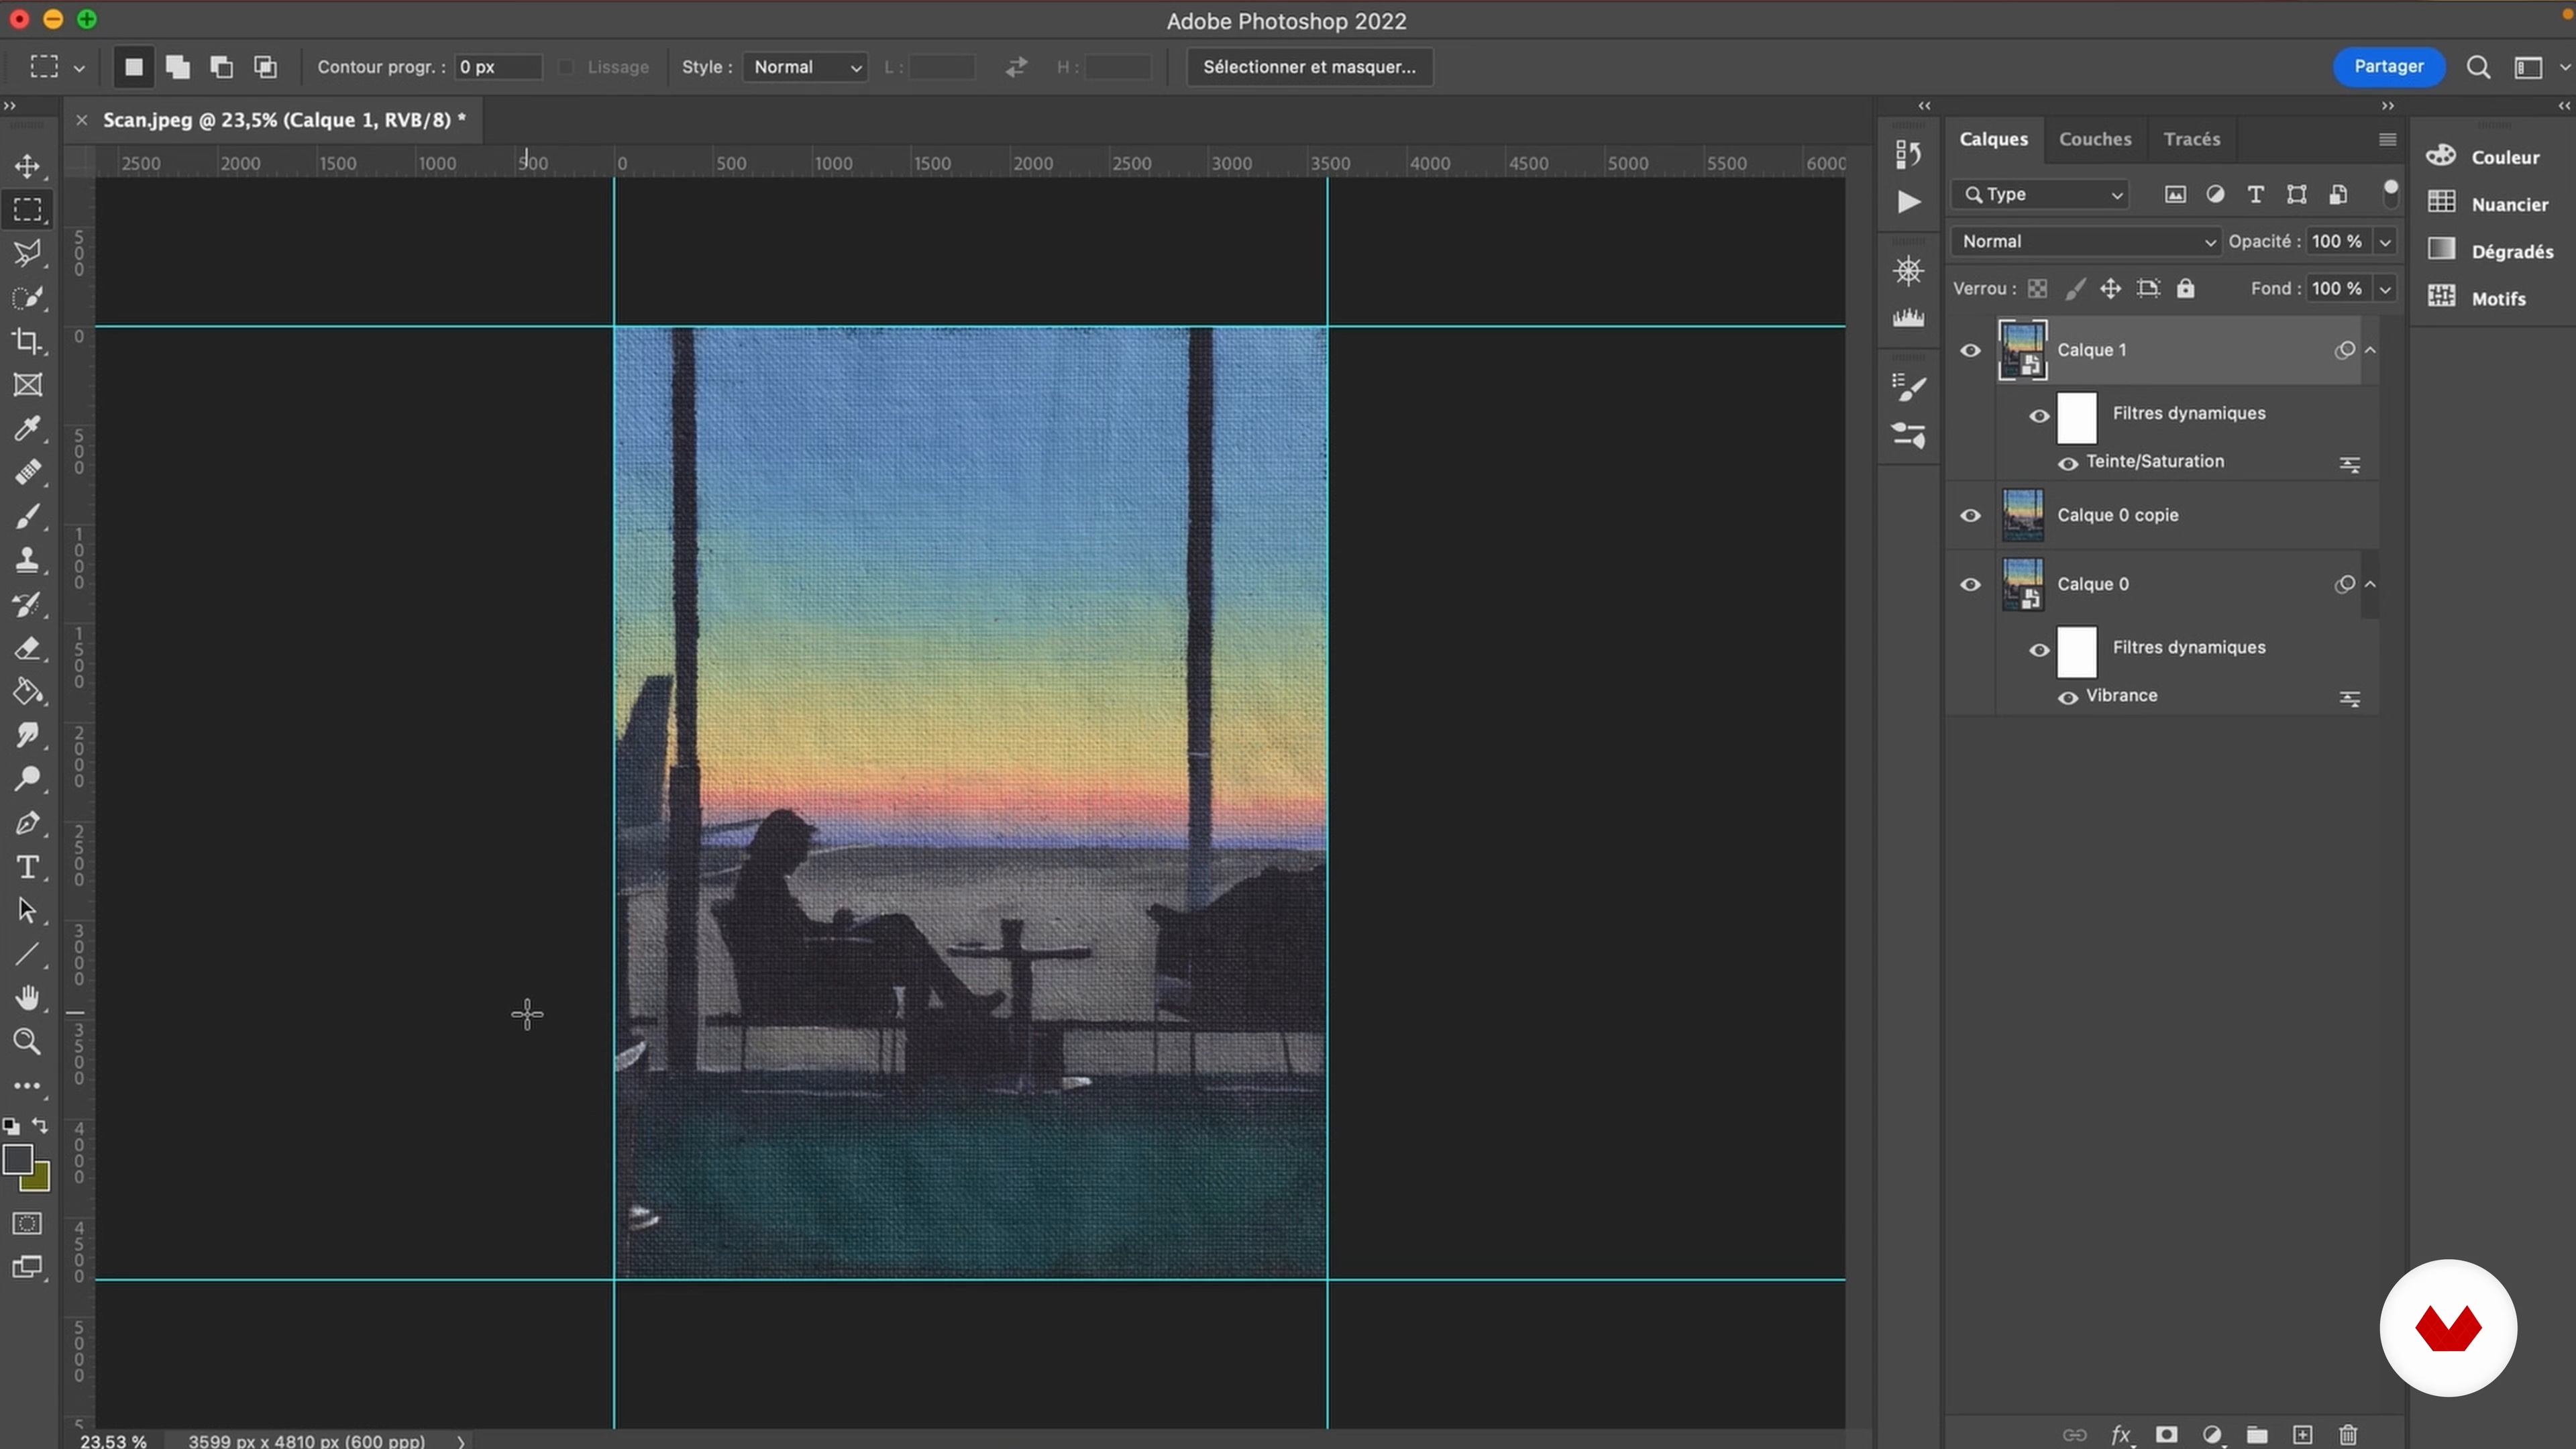Select the Paint Bucket tool

(x=27, y=691)
